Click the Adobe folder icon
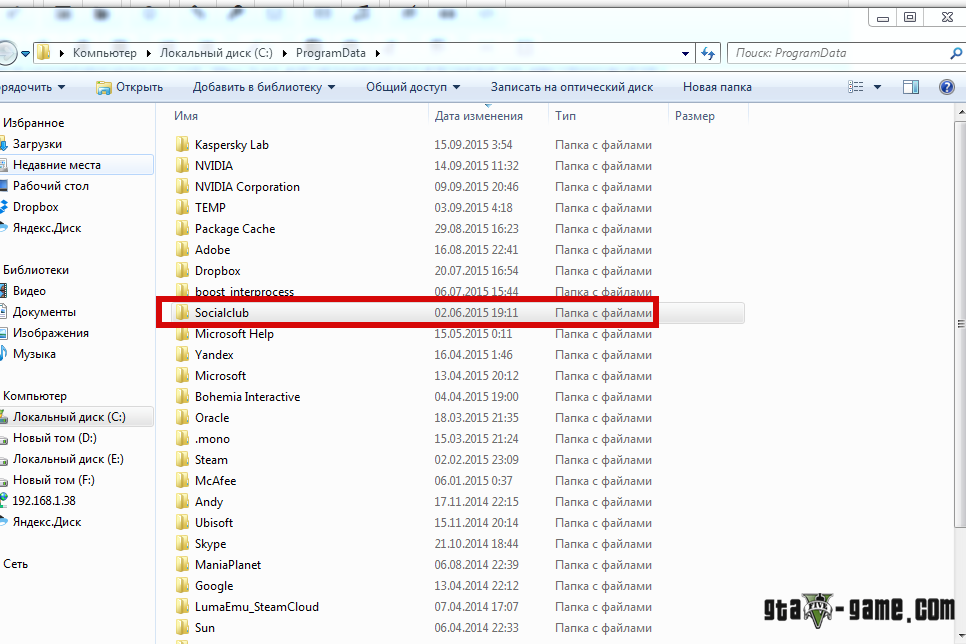966x644 pixels. [182, 249]
